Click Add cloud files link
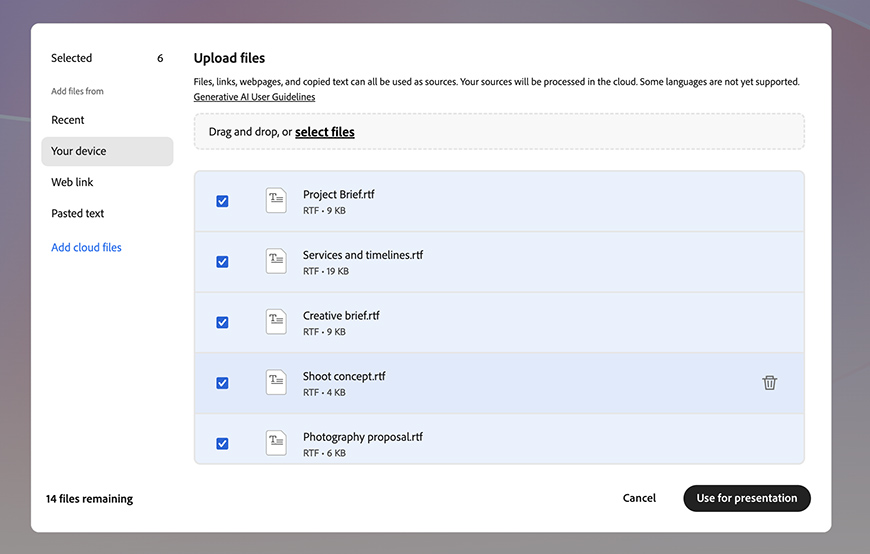 click(x=86, y=248)
